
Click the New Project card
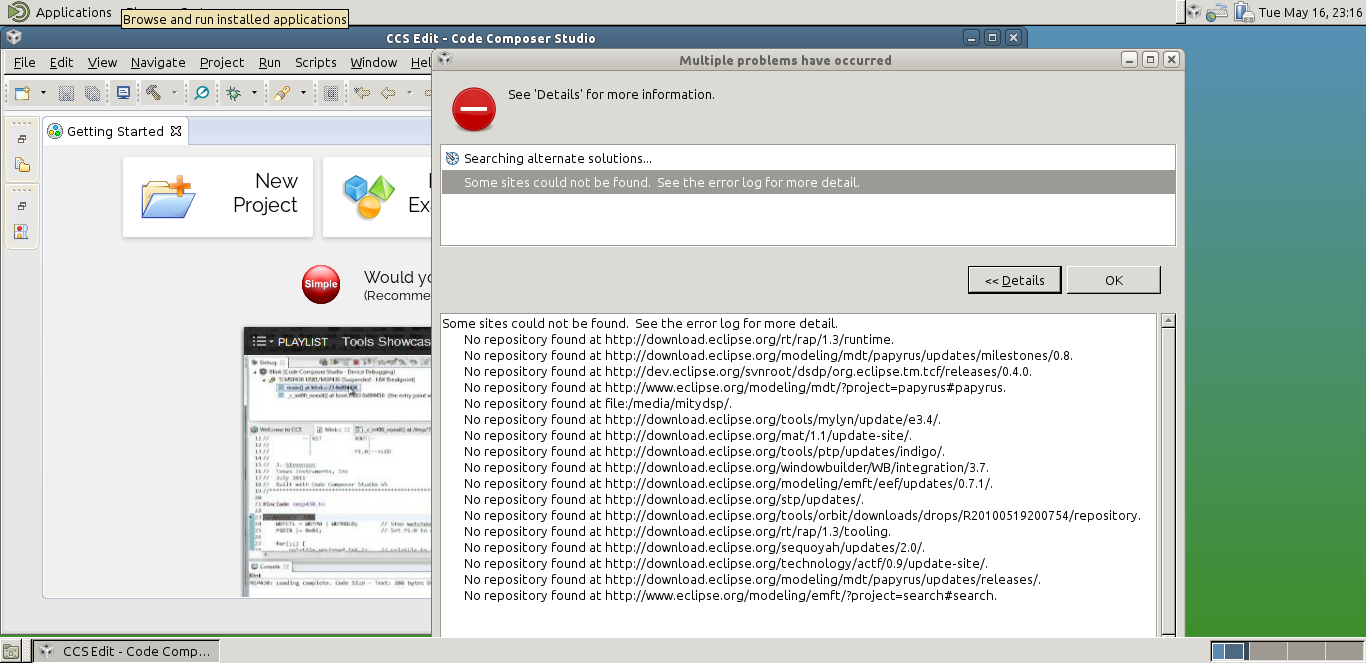[218, 196]
